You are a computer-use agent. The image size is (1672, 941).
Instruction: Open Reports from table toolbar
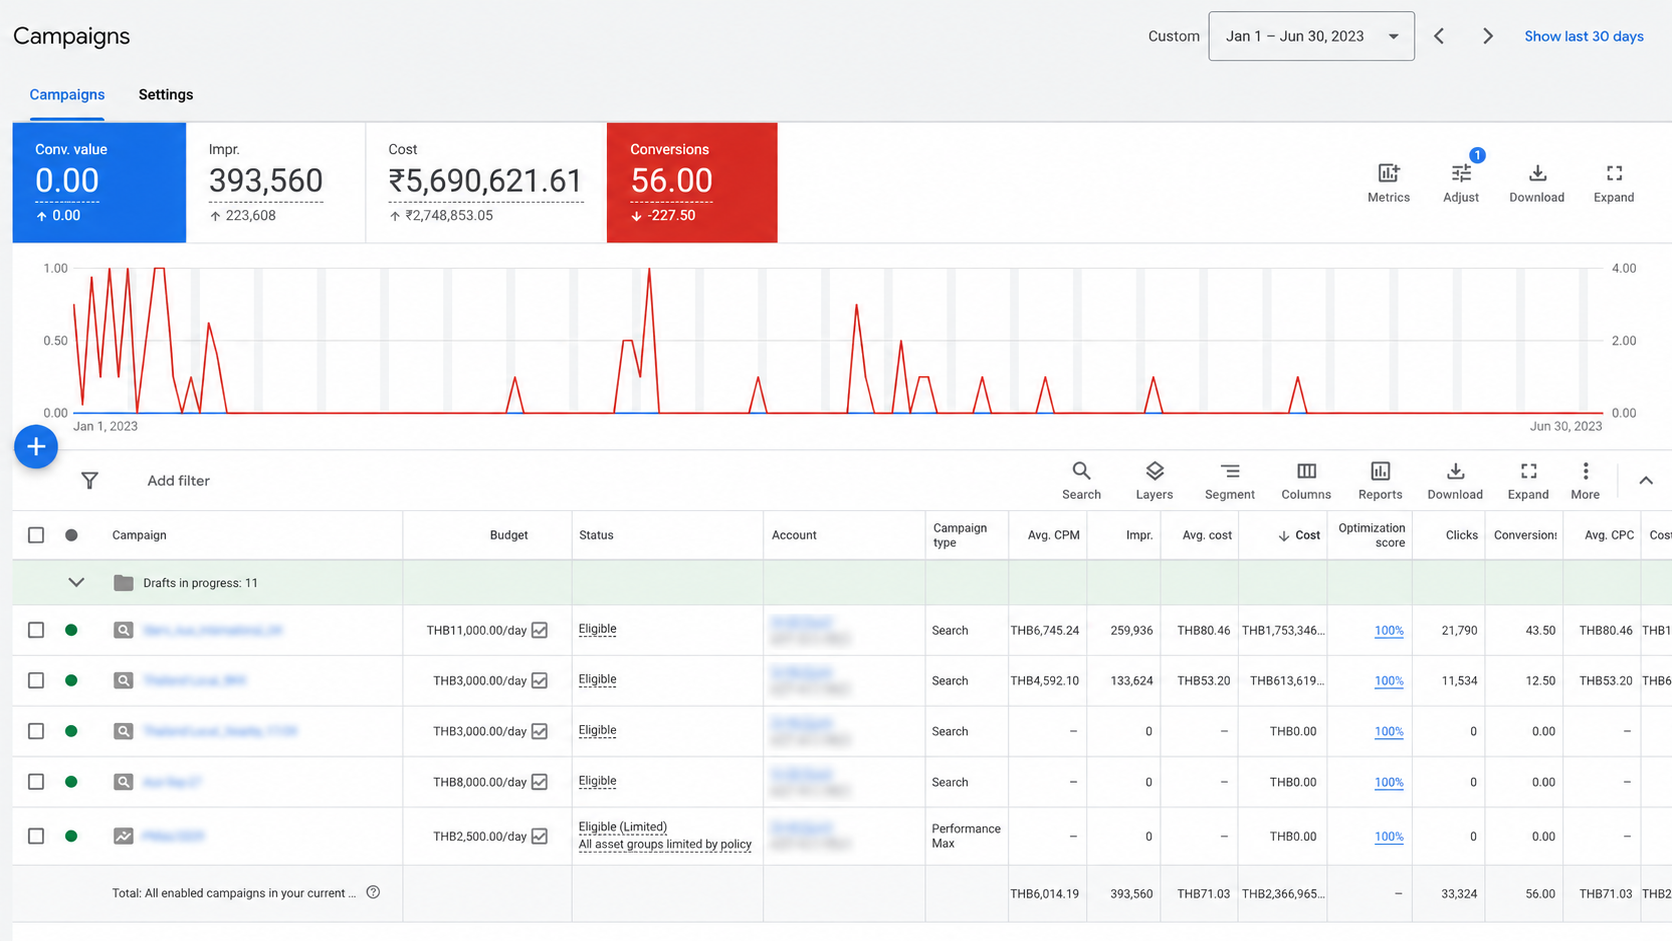coord(1380,480)
